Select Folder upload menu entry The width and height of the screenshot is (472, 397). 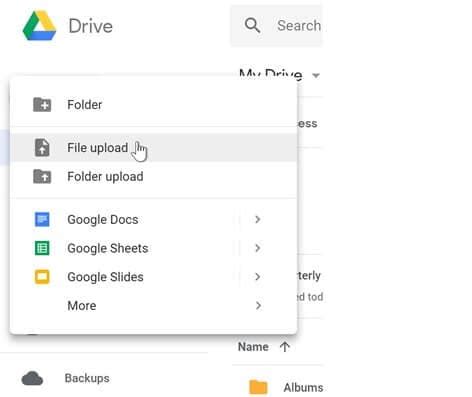[x=153, y=176]
